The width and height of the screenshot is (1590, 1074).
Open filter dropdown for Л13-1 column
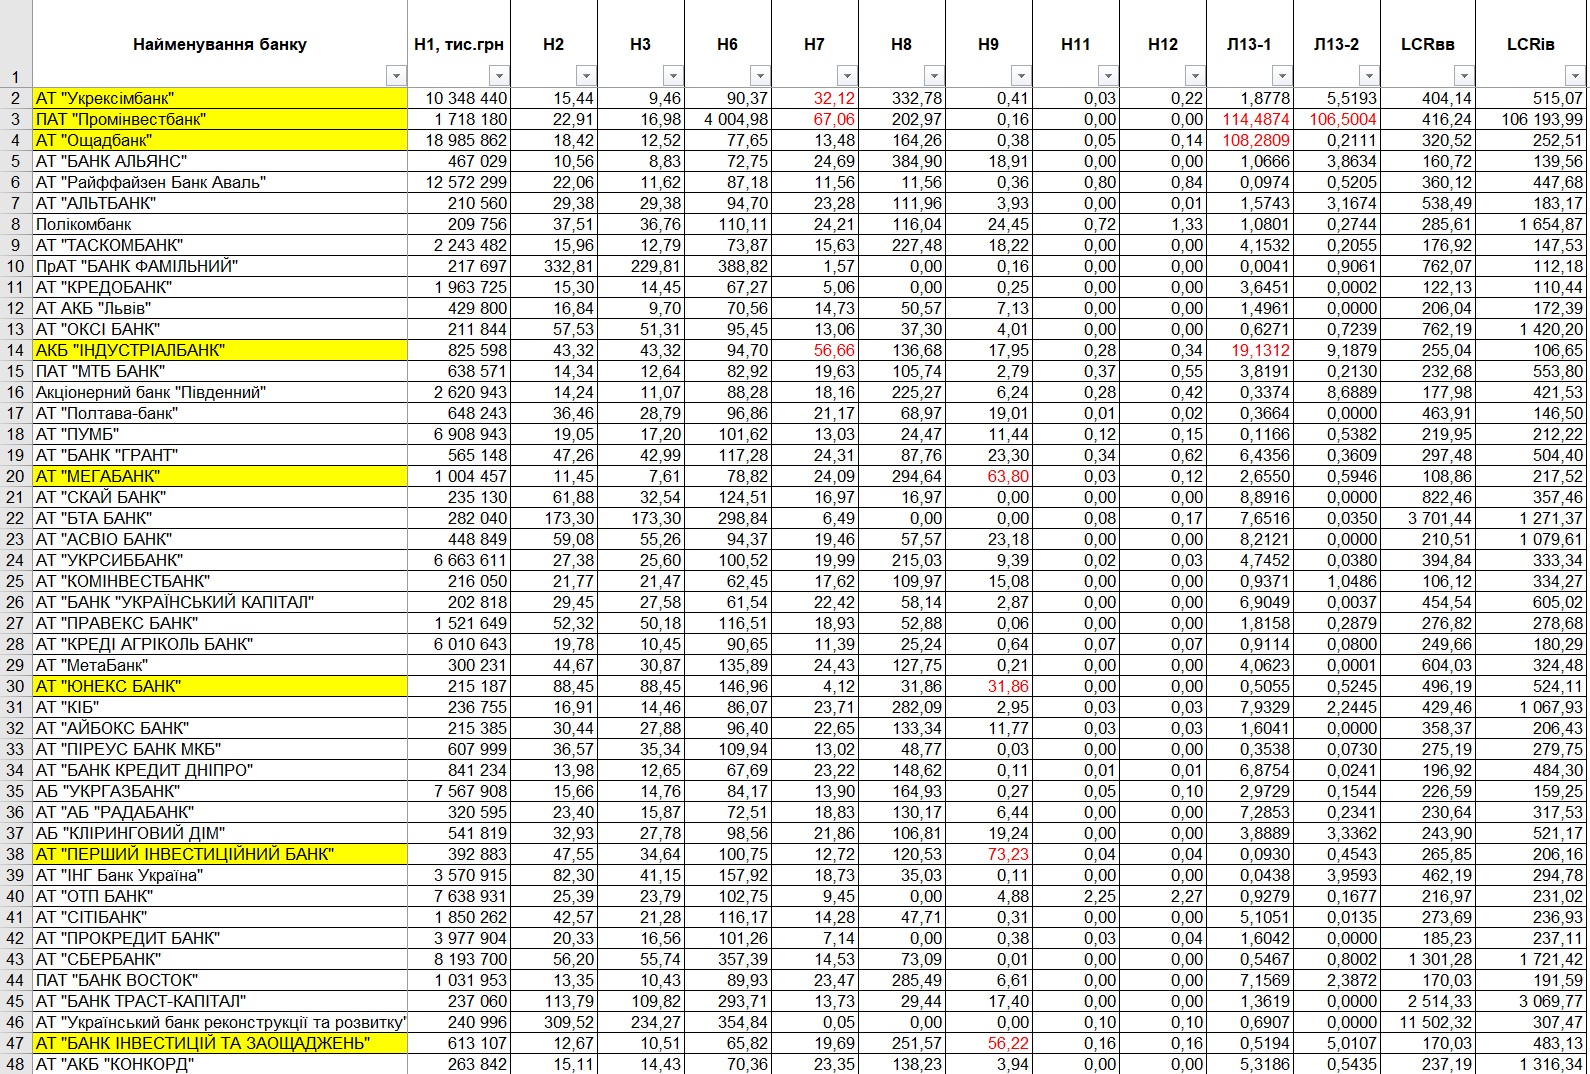click(1281, 76)
